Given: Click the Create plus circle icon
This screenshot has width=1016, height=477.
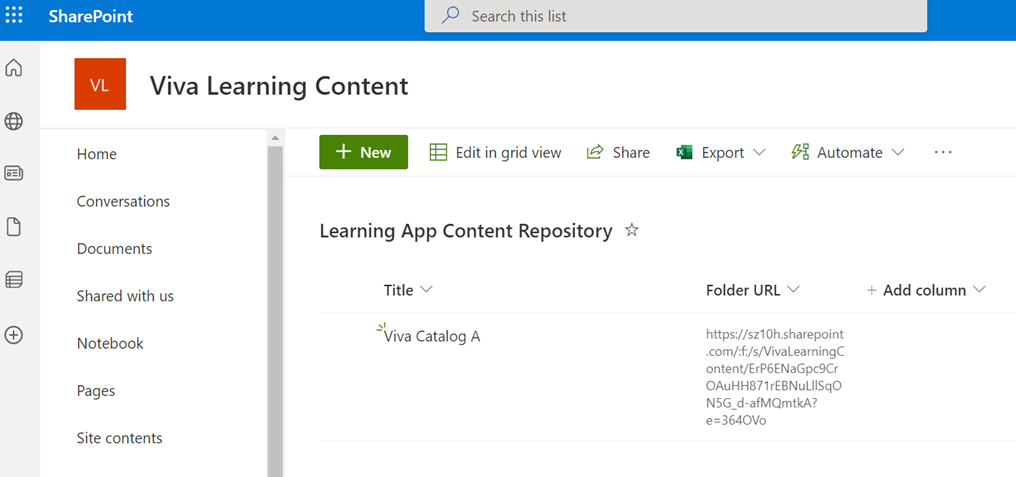Looking at the screenshot, I should pos(14,335).
